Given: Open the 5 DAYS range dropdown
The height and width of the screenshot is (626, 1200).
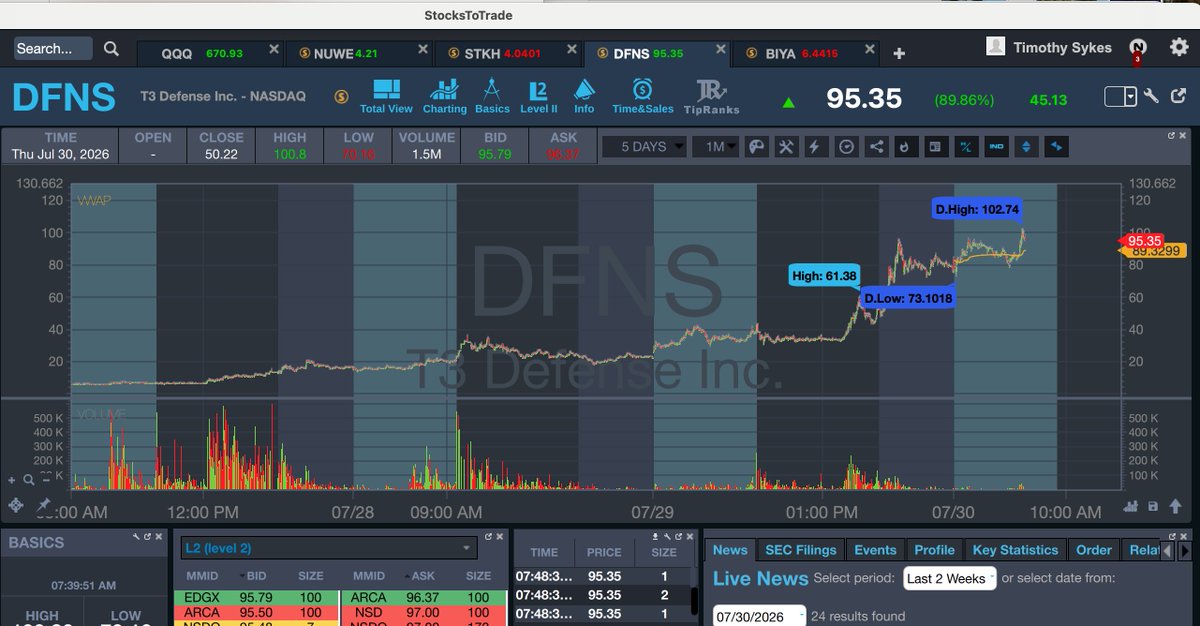Looking at the screenshot, I should click(645, 147).
